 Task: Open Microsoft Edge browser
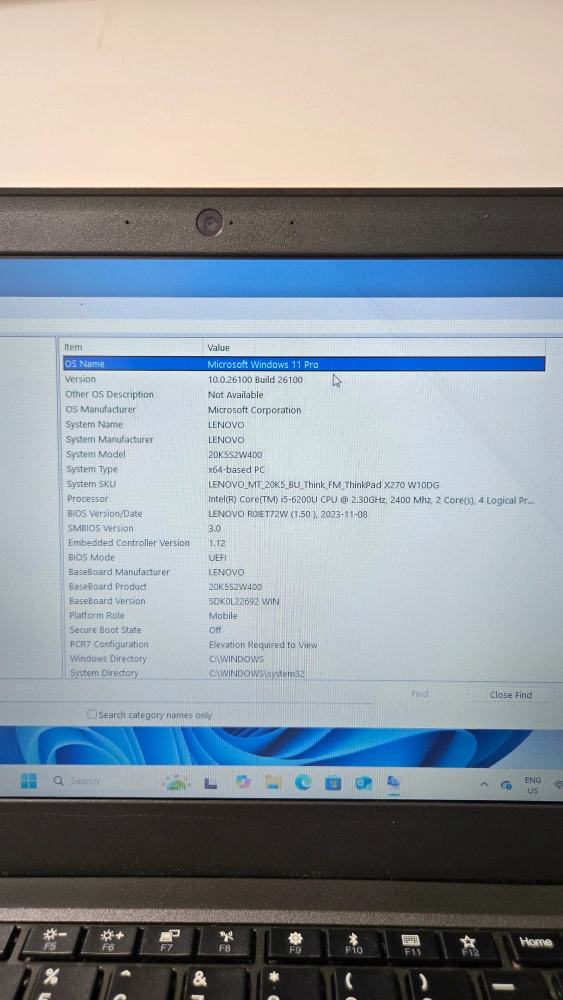303,783
